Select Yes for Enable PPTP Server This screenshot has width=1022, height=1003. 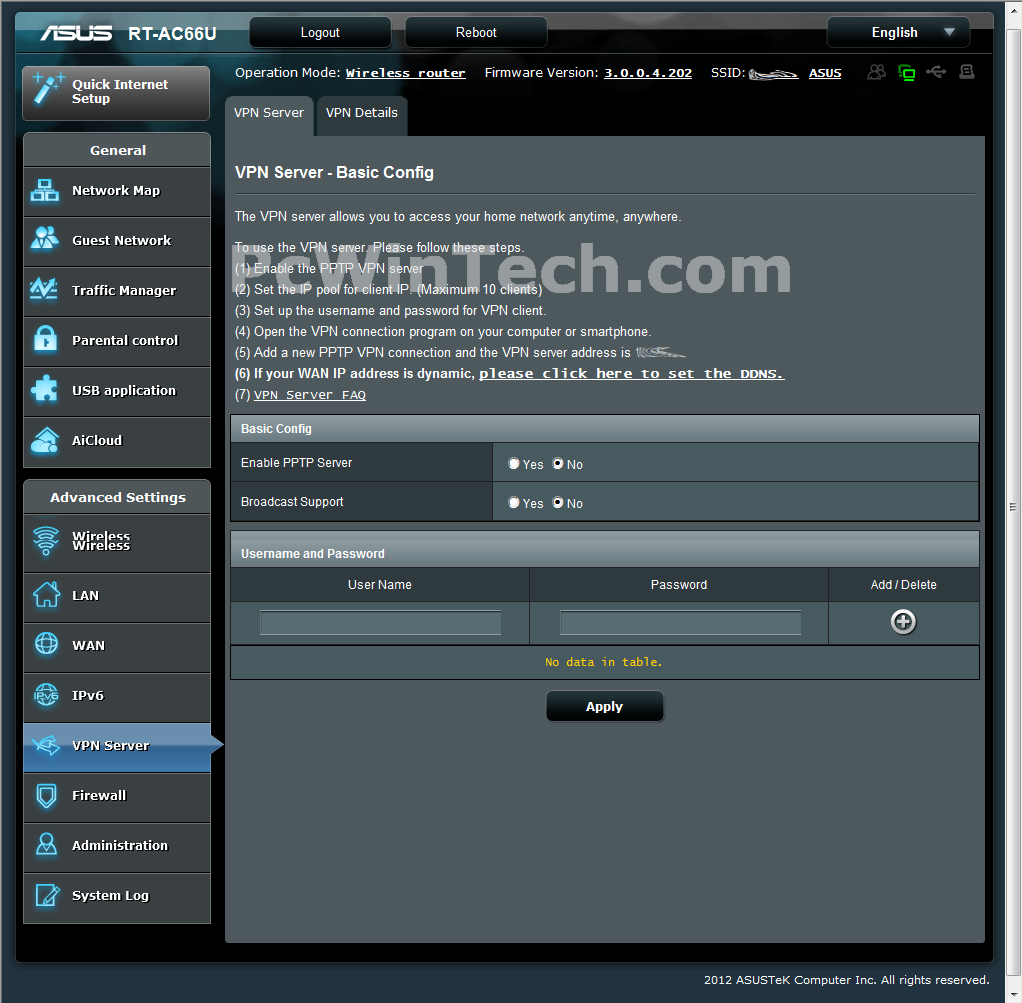(514, 463)
